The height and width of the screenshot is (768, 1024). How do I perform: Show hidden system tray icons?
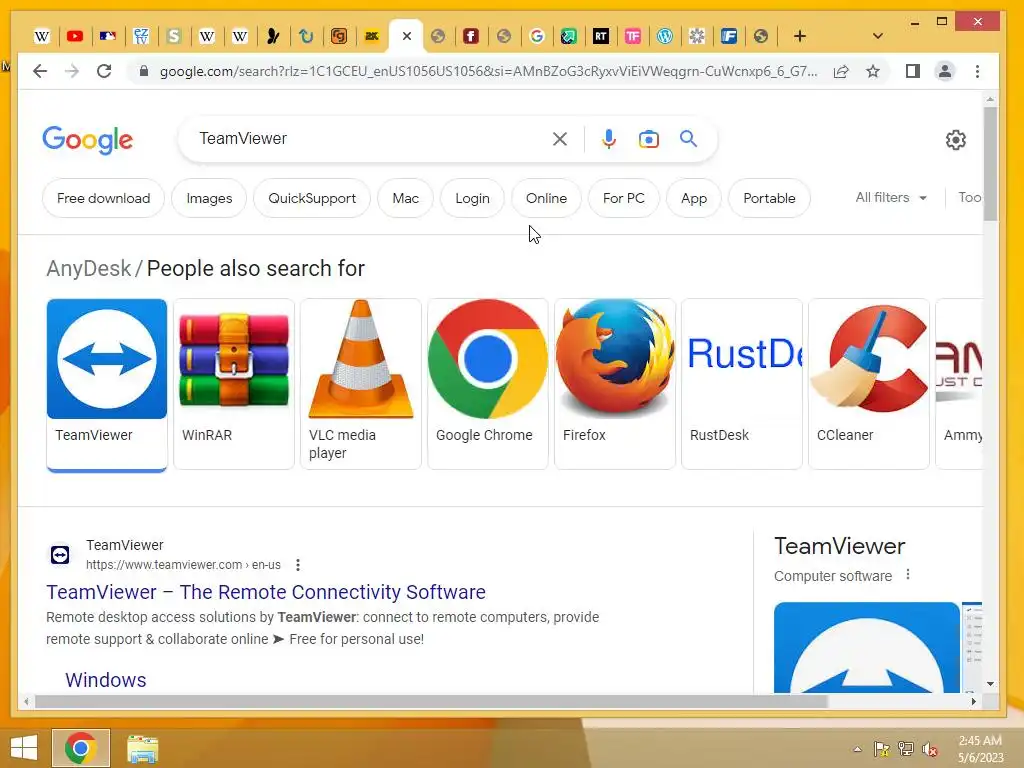point(857,749)
